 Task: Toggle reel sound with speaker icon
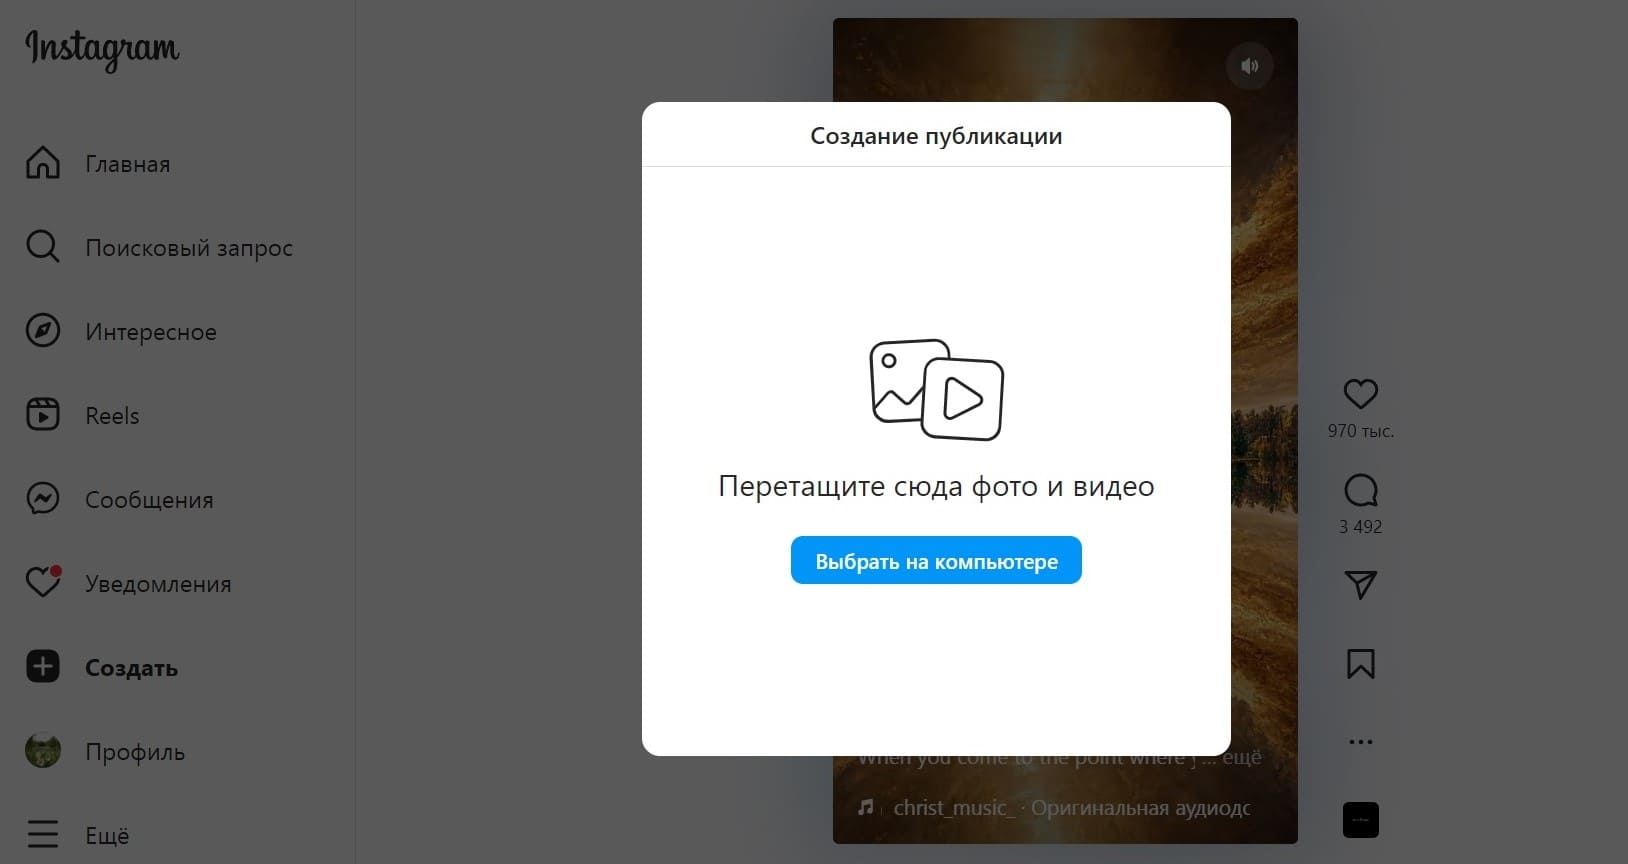(x=1249, y=66)
